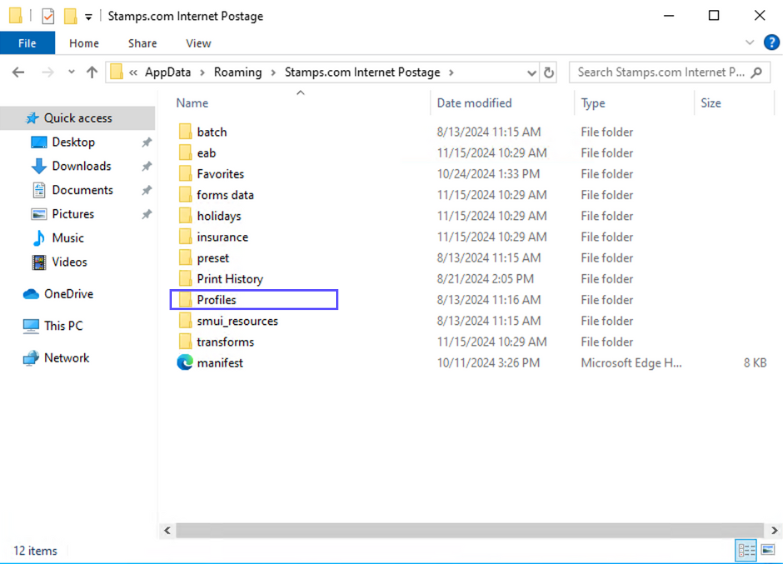Click the search magnifier icon
This screenshot has height=564, width=783.
(x=757, y=72)
